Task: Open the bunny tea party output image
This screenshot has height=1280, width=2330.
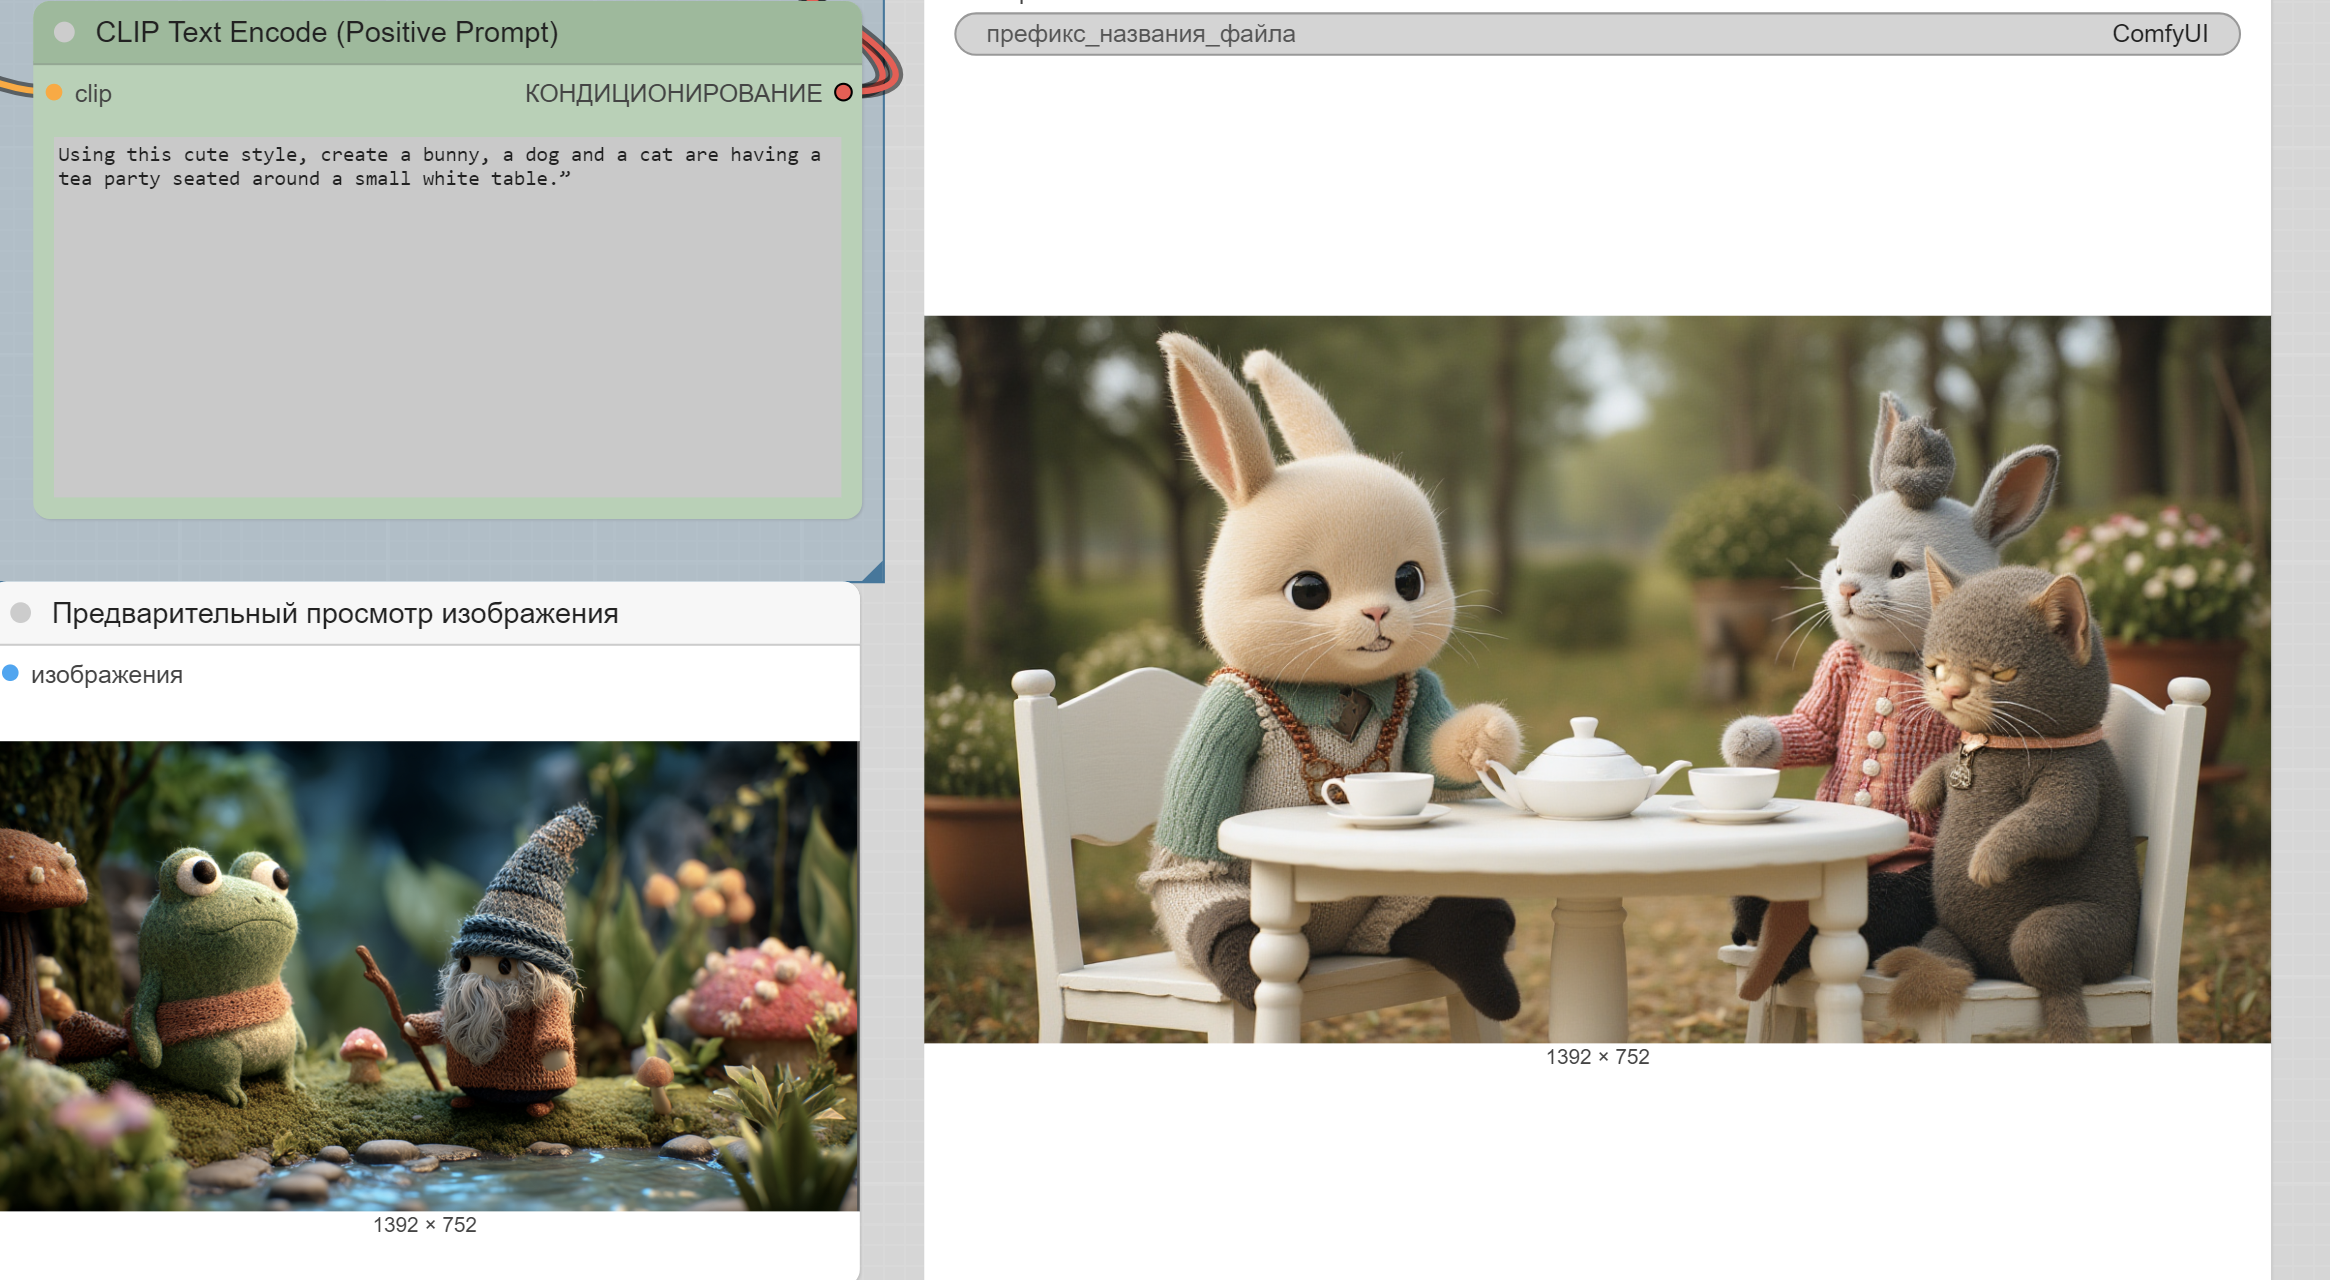Action: [x=1596, y=679]
